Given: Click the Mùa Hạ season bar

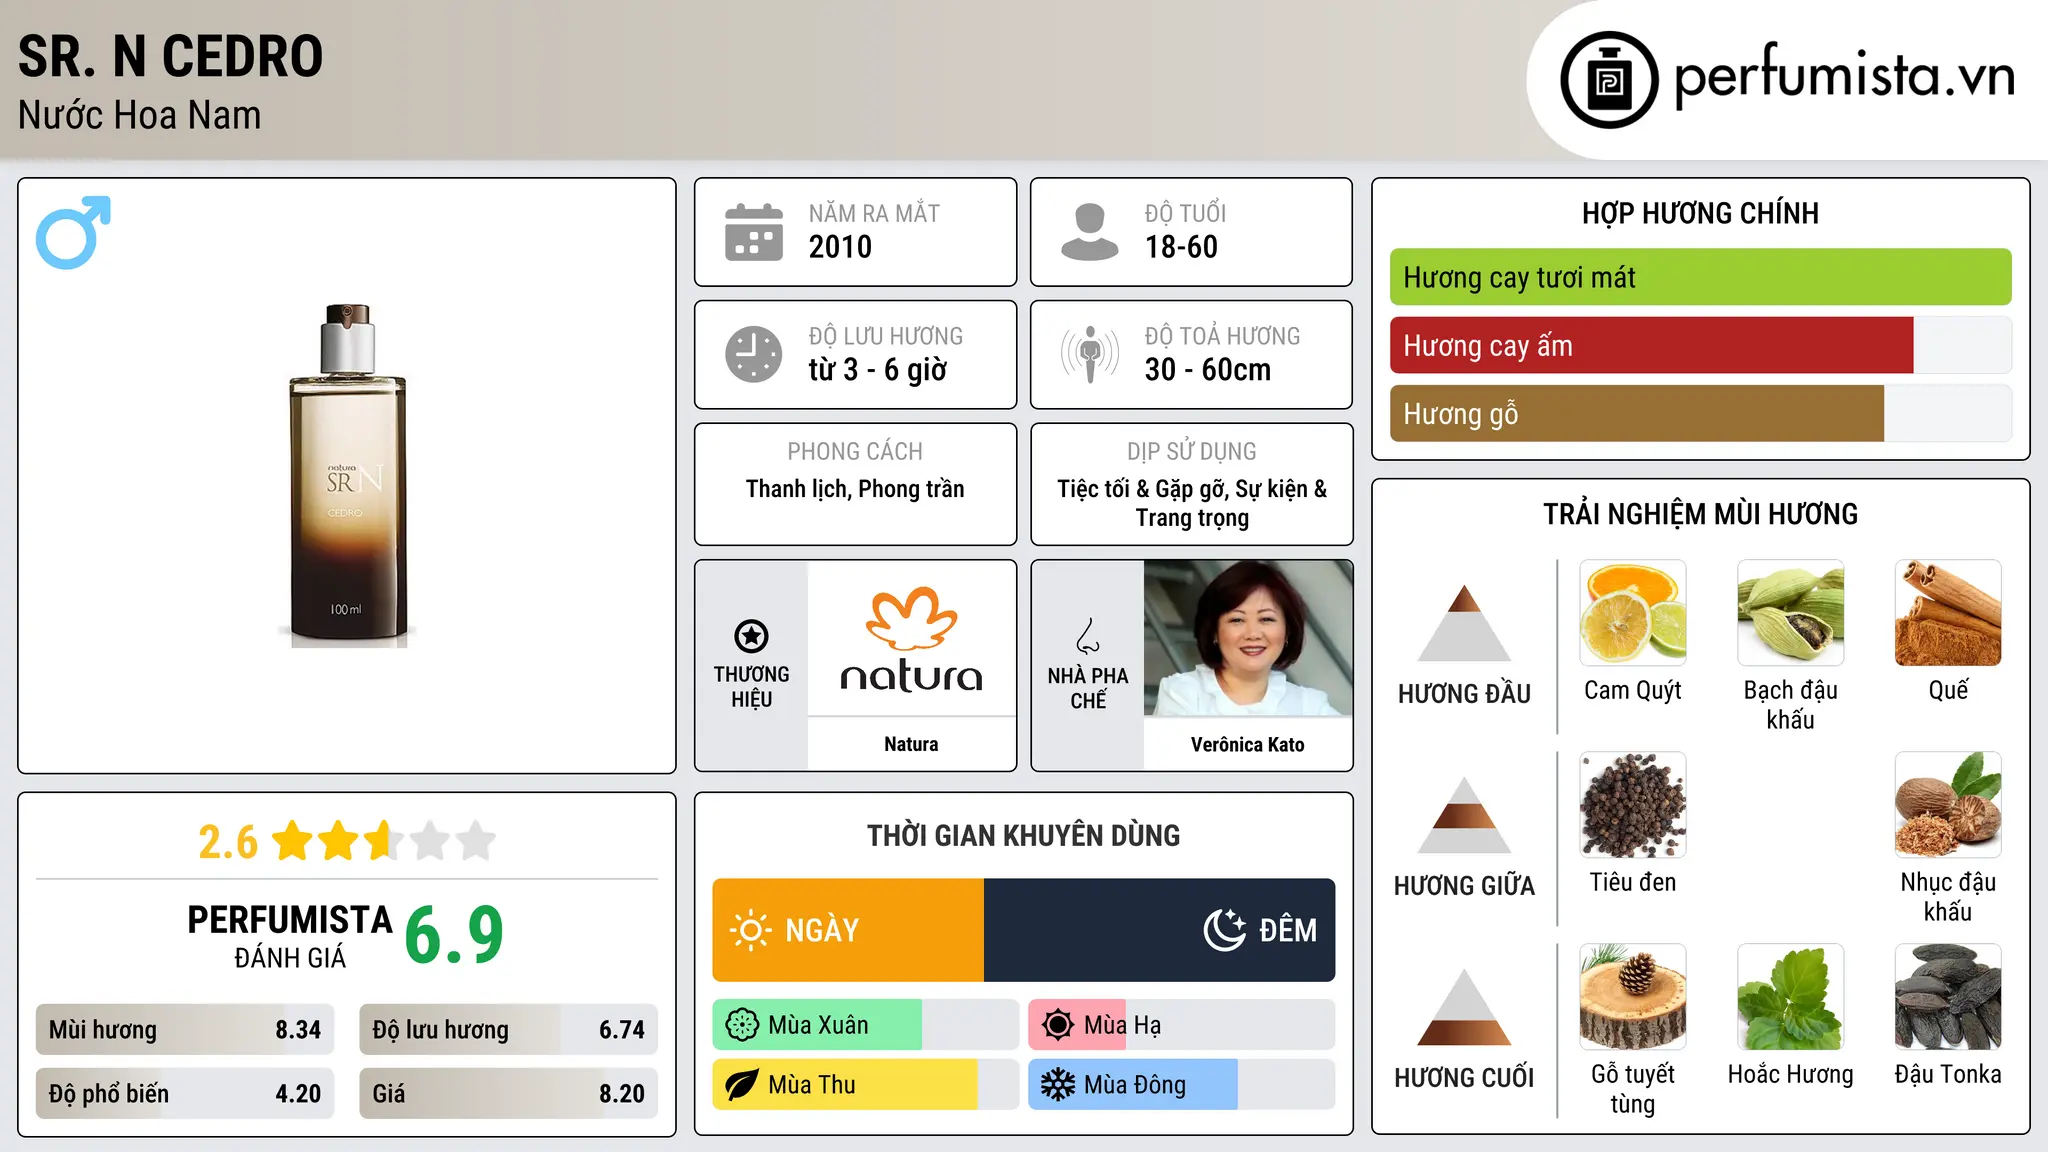Looking at the screenshot, I should [x=1182, y=1025].
